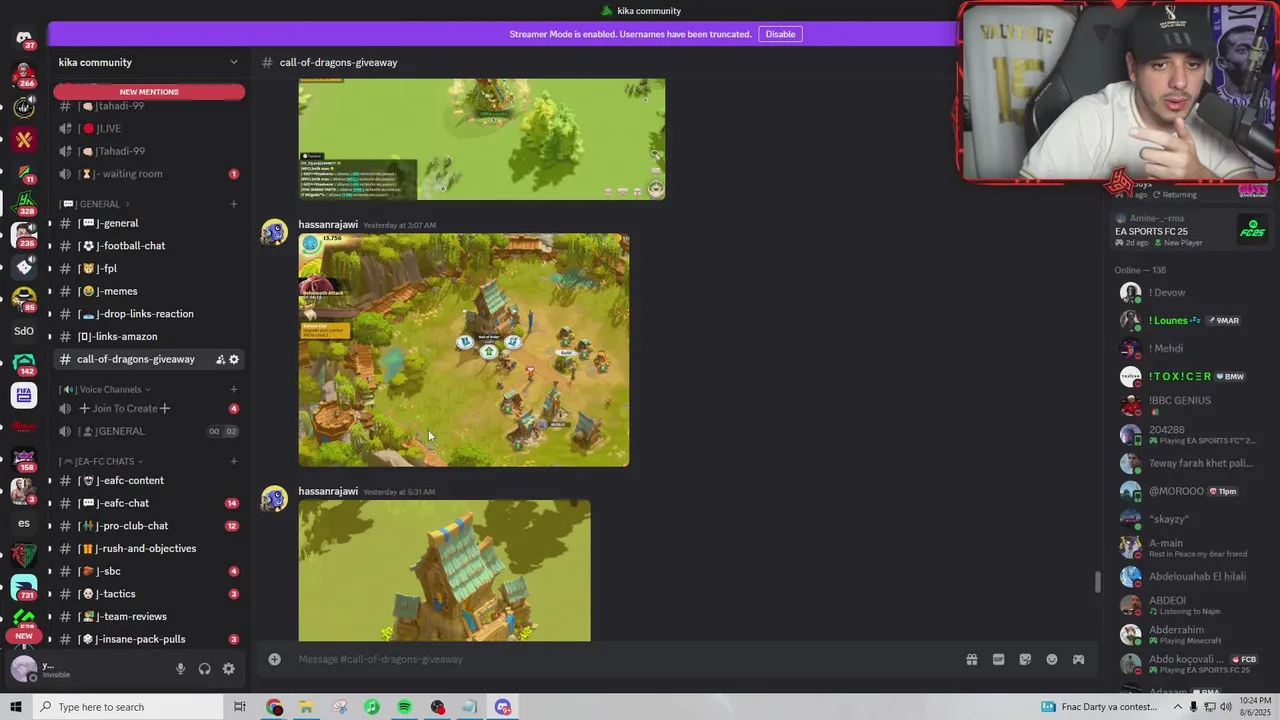Join the Join To Create voice channel
The image size is (1280, 720).
[x=148, y=408]
